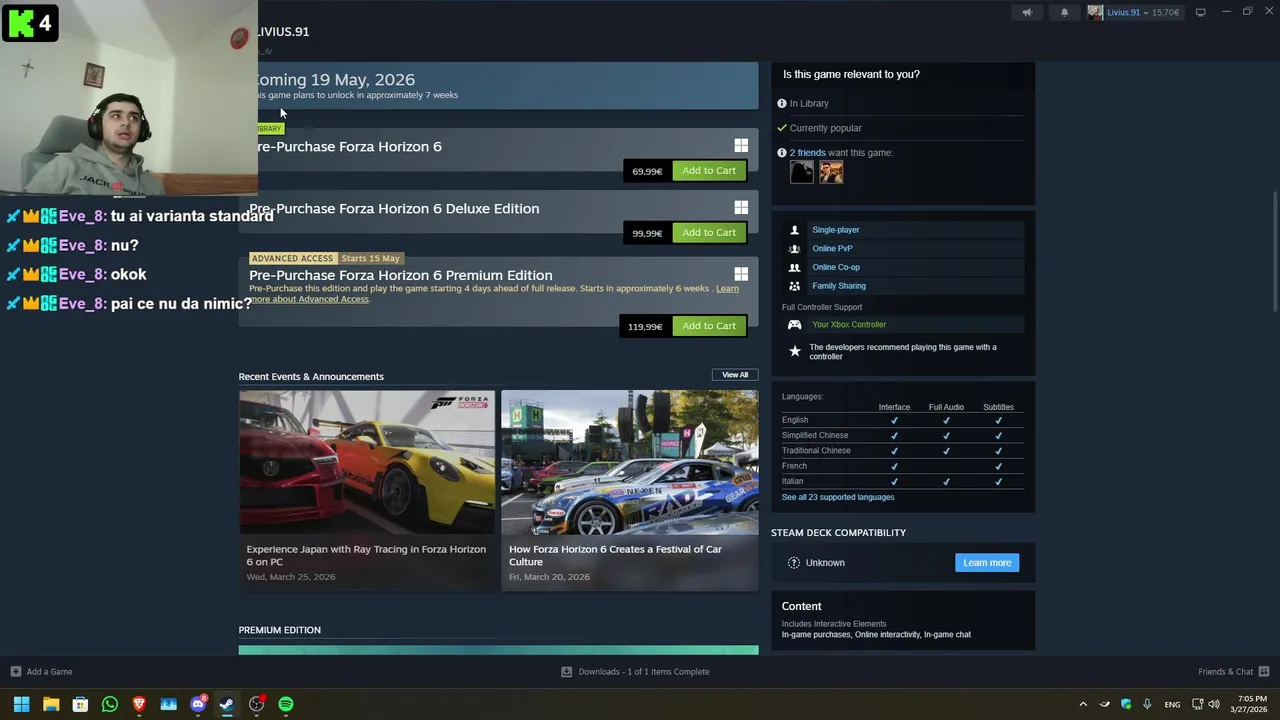The width and height of the screenshot is (1280, 720).
Task: Click the Family Sharing icon
Action: (795, 286)
